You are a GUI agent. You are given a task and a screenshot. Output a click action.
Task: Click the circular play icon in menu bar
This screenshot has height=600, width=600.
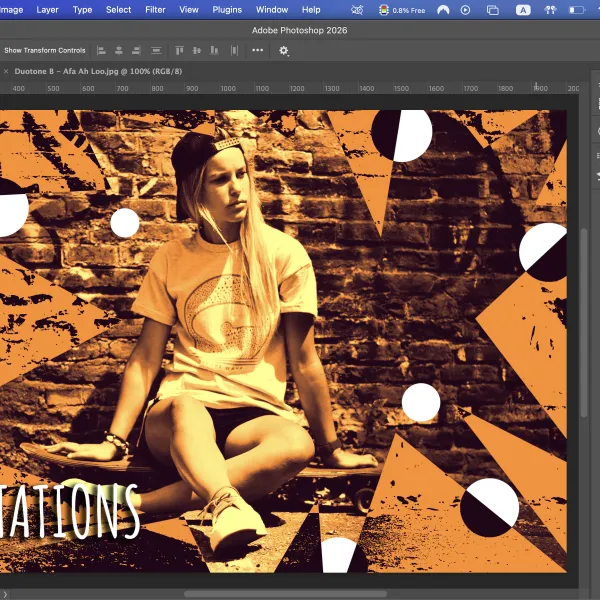tap(465, 10)
